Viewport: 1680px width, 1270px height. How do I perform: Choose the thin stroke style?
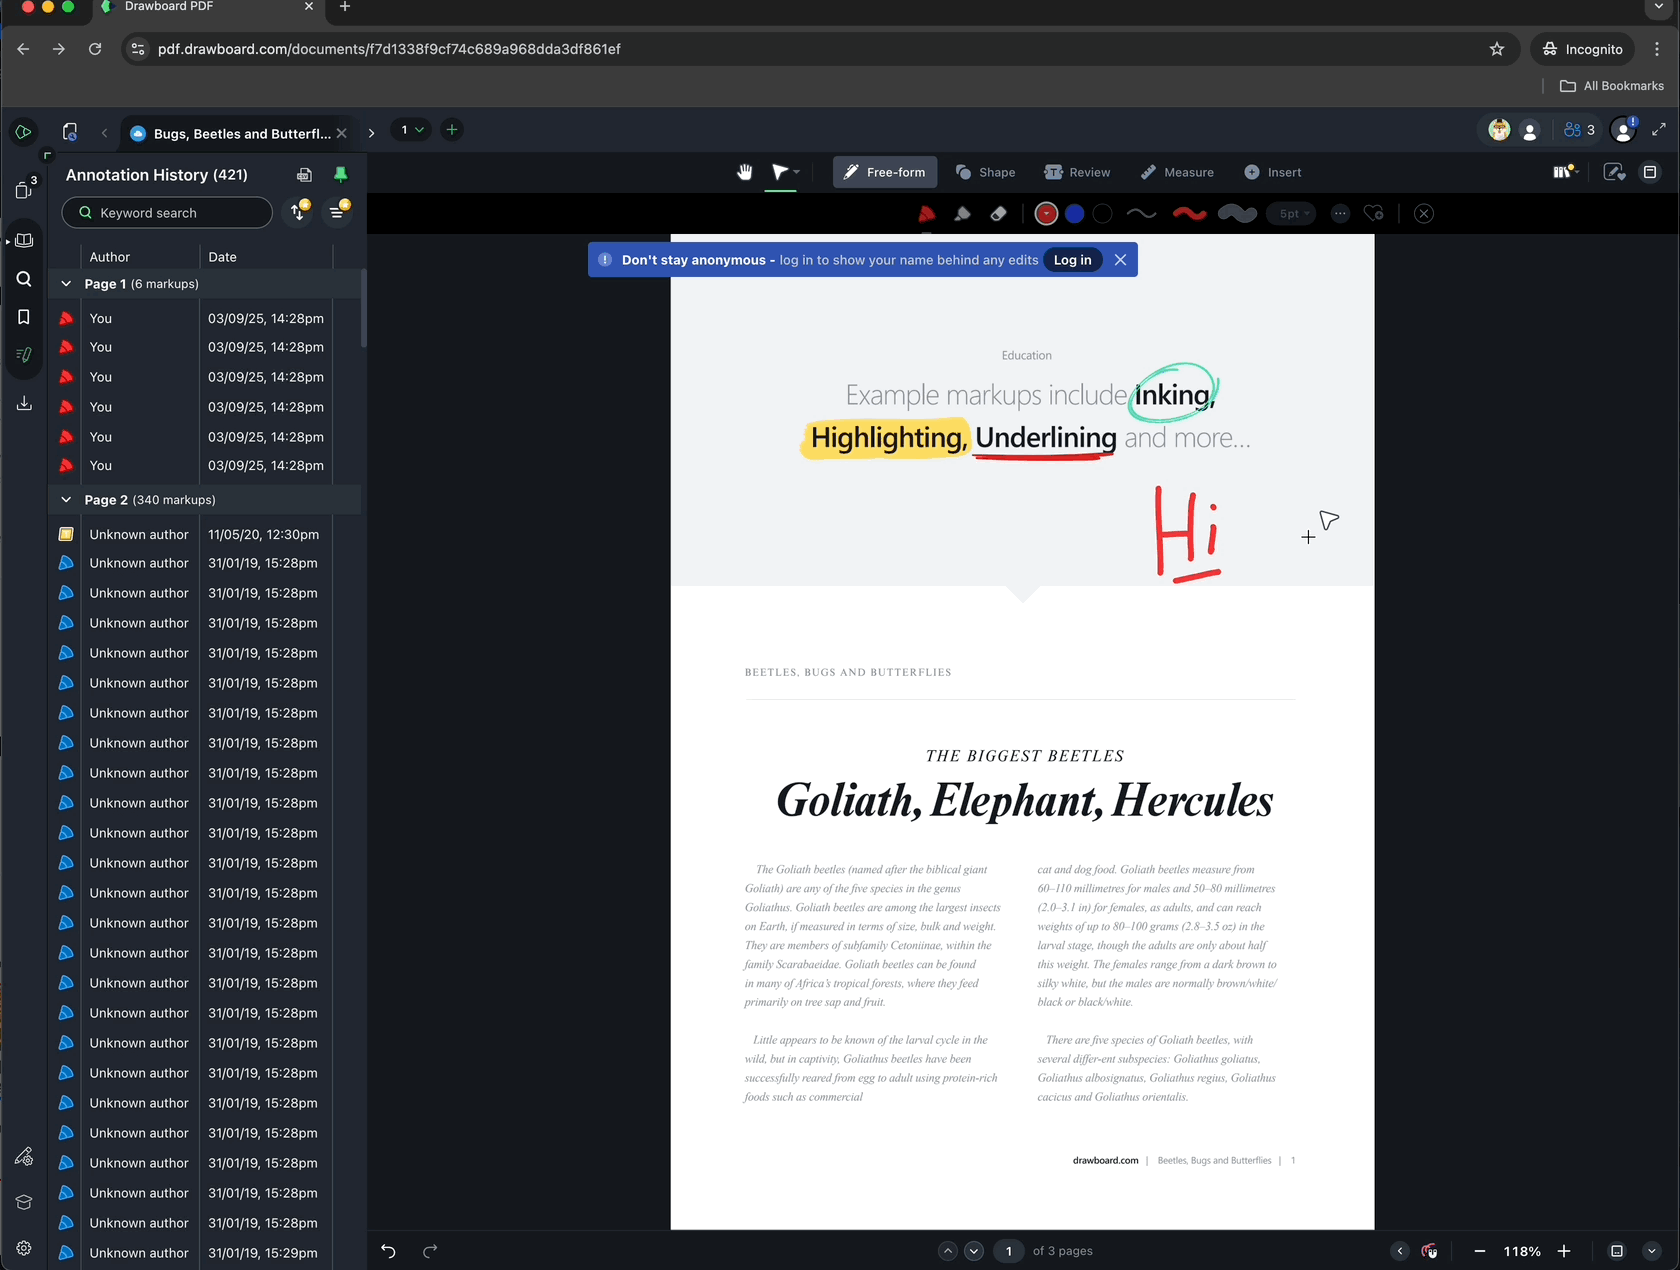point(1141,214)
